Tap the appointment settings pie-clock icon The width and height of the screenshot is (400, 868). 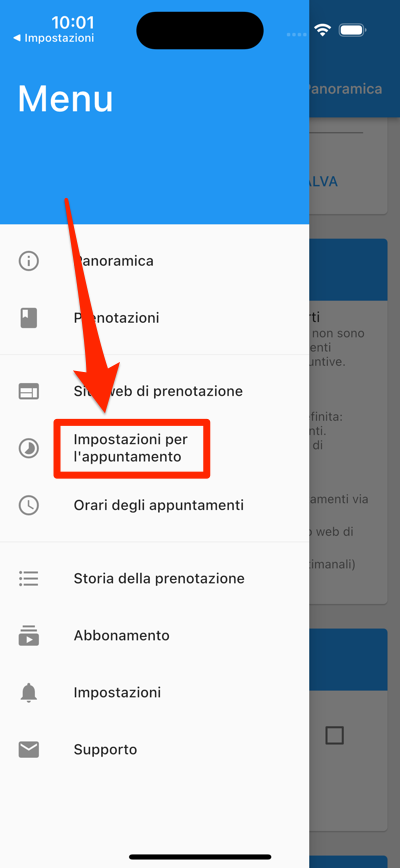point(29,448)
